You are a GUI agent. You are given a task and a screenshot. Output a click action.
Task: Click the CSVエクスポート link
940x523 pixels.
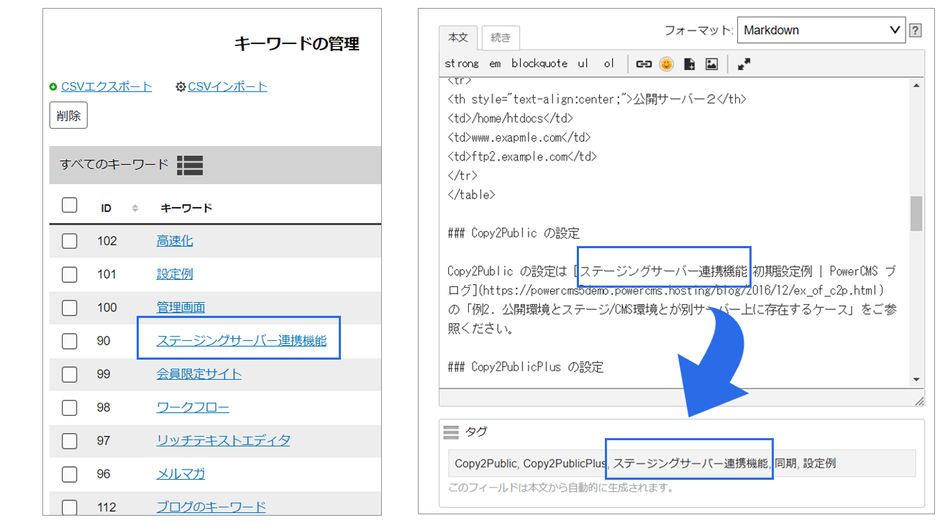(x=106, y=87)
